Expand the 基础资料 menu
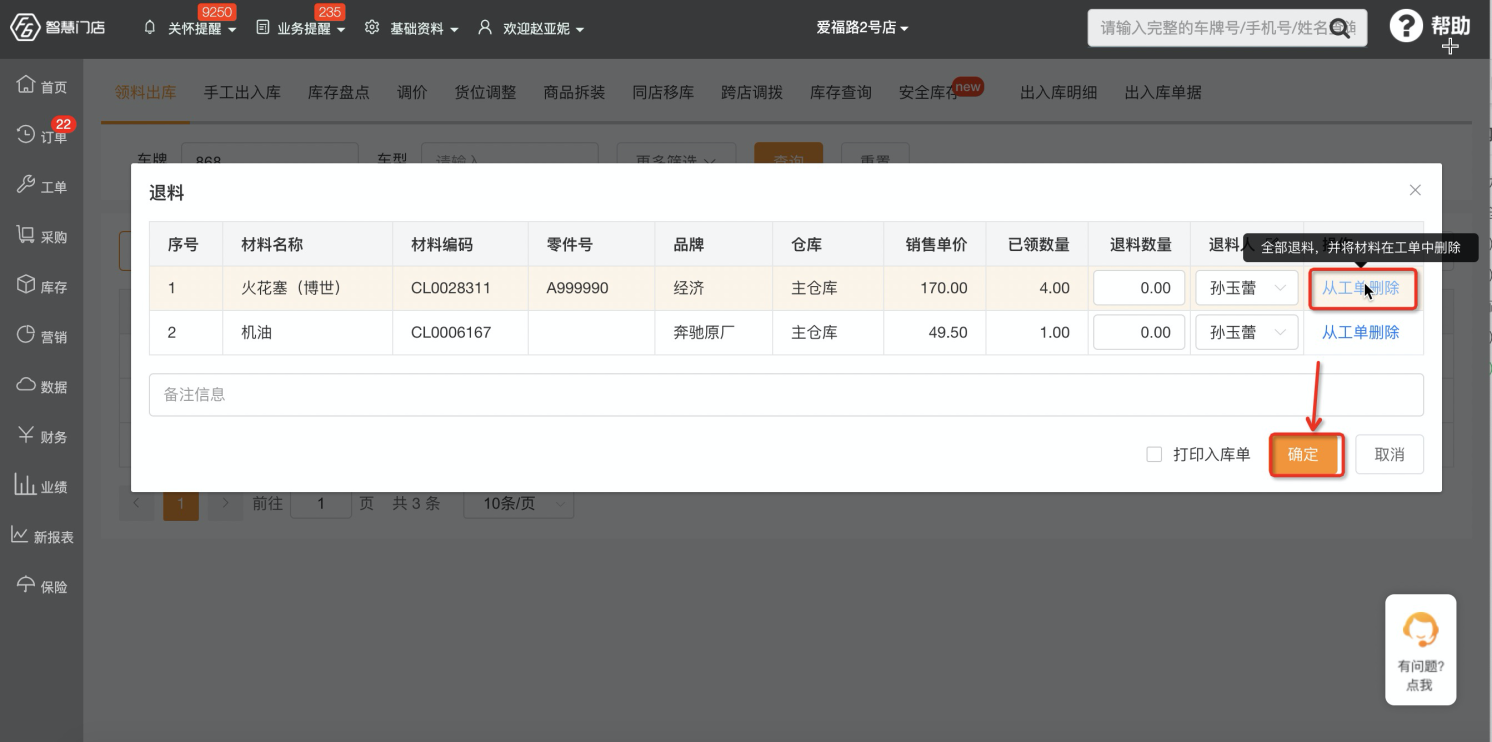Image resolution: width=1492 pixels, height=742 pixels. pyautogui.click(x=424, y=29)
